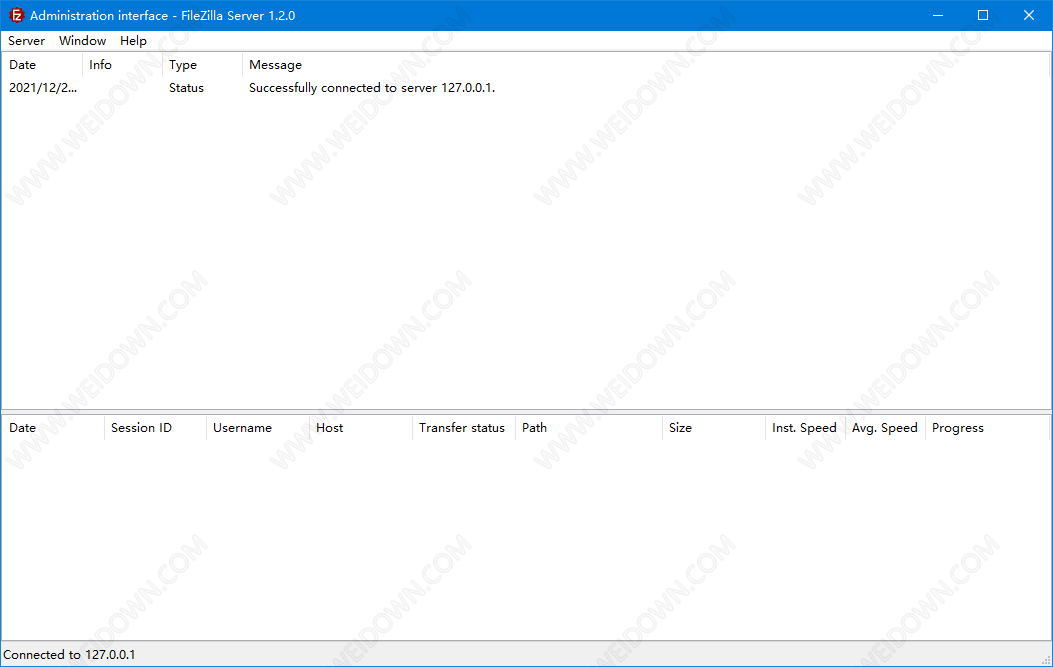1053x667 pixels.
Task: Click the Type column header in log
Action: [202, 64]
